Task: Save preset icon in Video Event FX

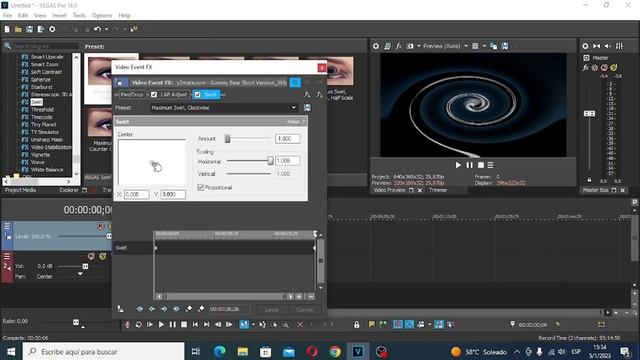Action: [307, 108]
